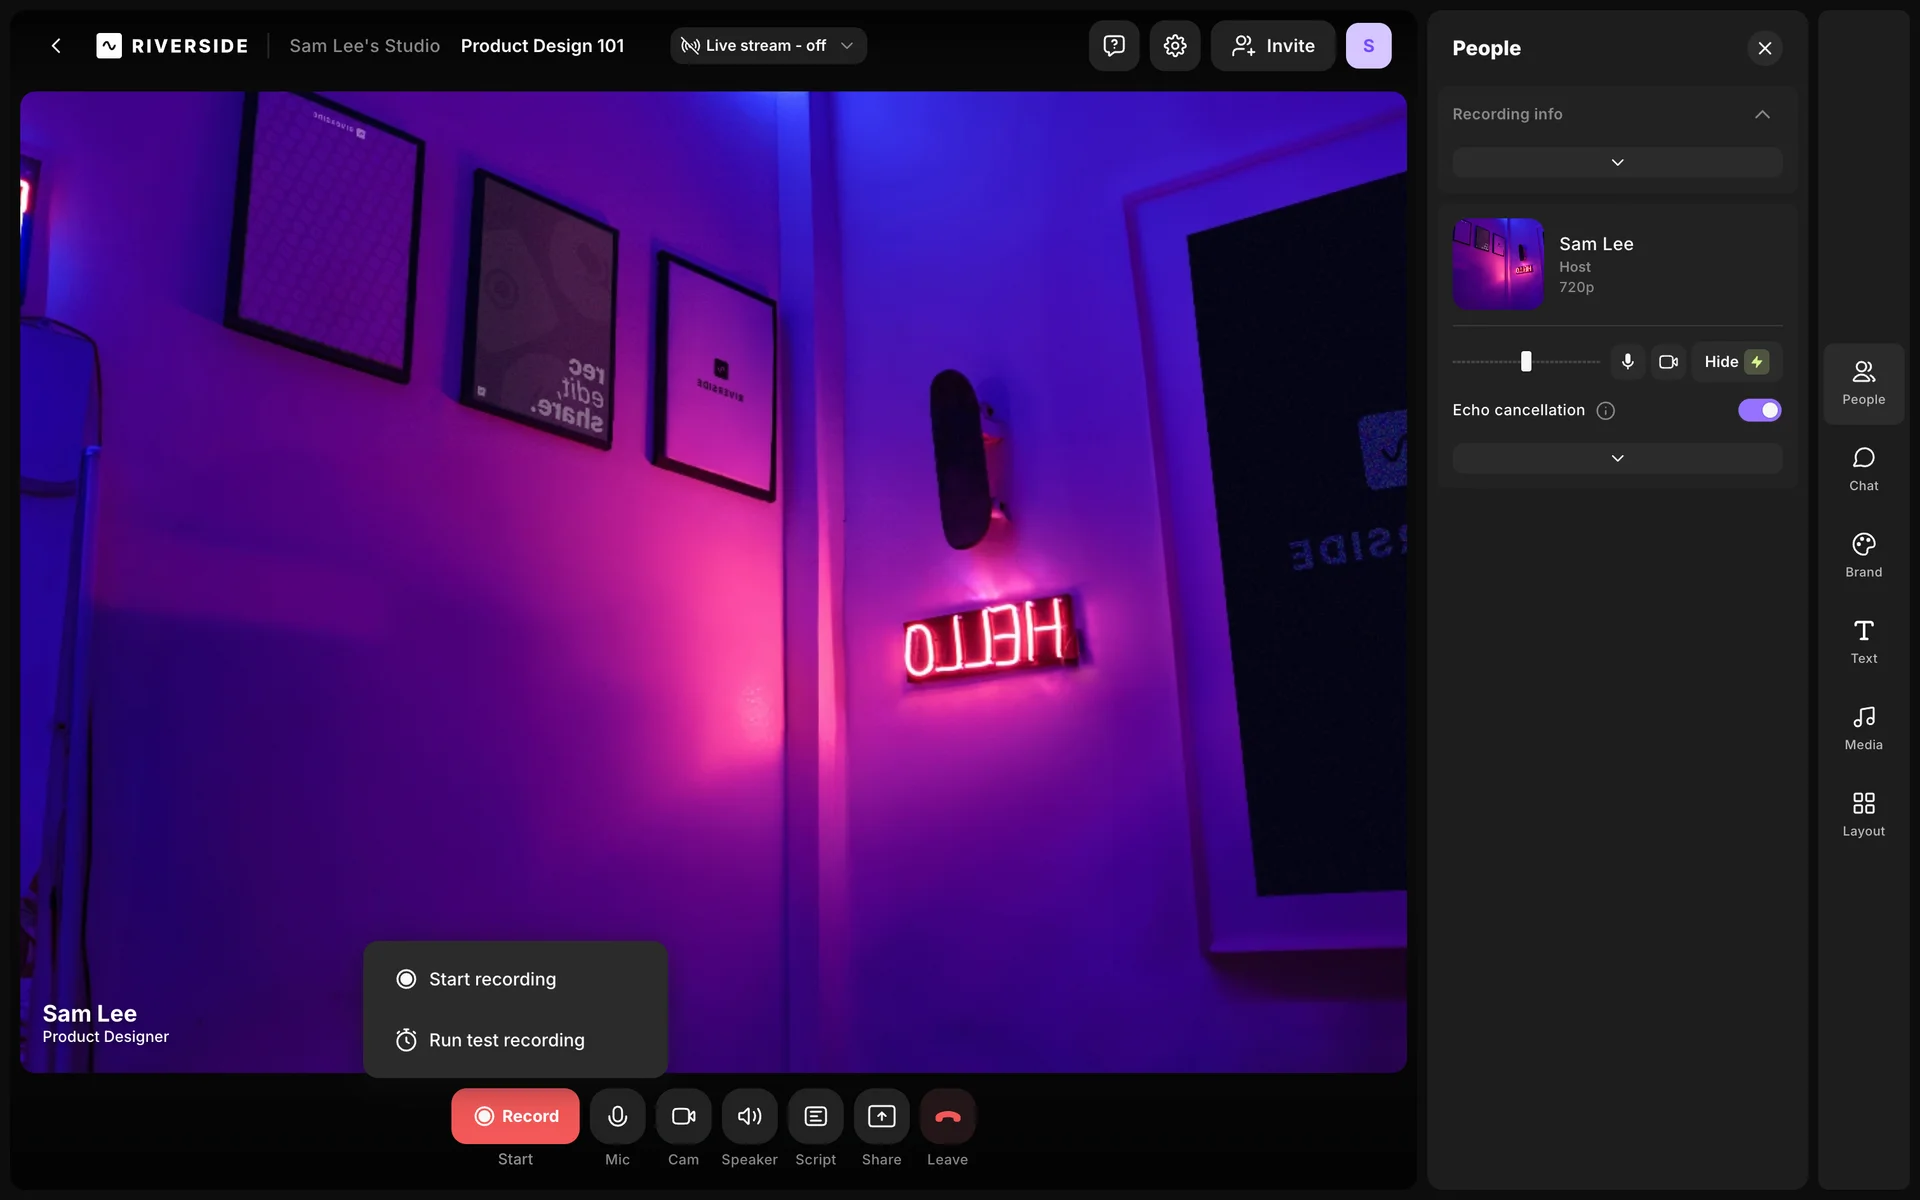
Task: Open studio settings gear icon
Action: point(1174,46)
